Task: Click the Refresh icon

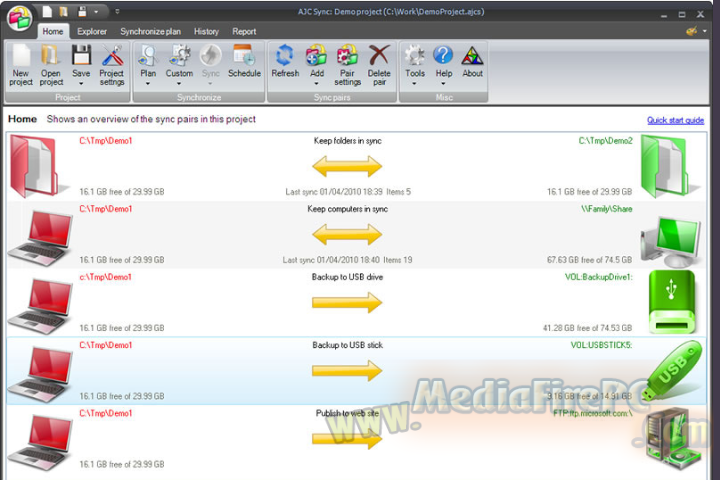Action: coord(285,56)
